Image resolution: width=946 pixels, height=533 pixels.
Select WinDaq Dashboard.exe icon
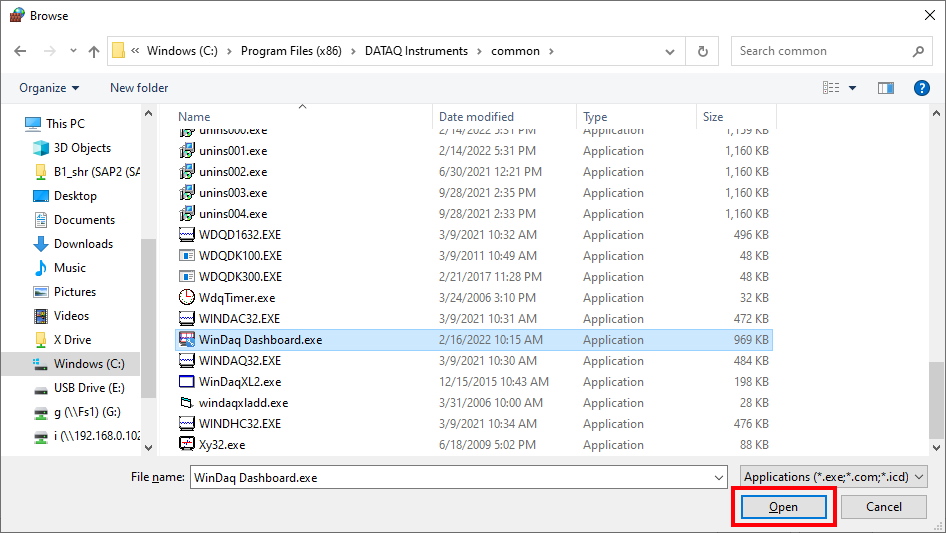(187, 340)
